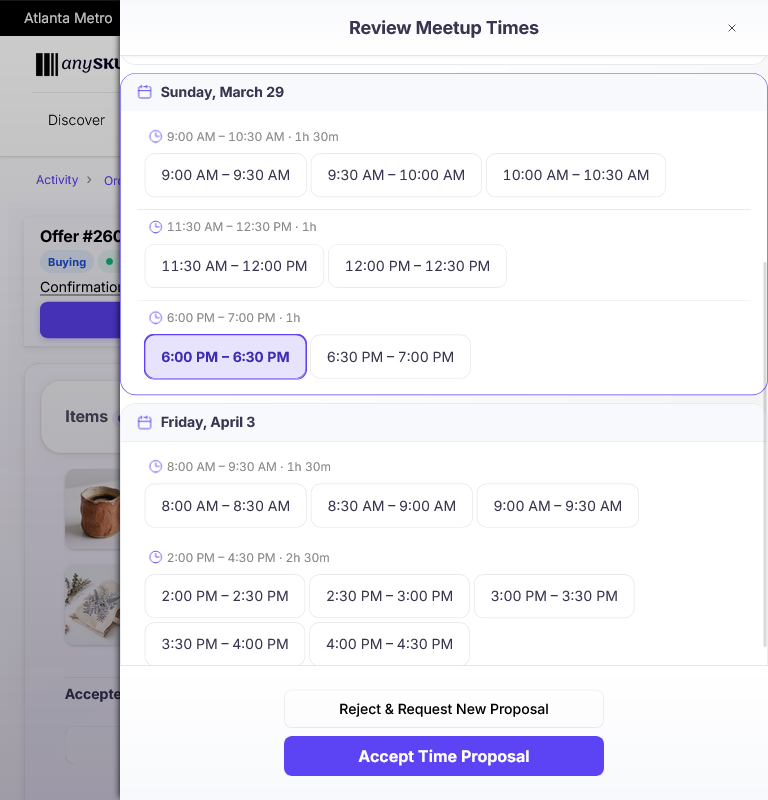Deselect the highlighted 6:00 PM – 6:30 PM slot
This screenshot has height=800, width=768.
[226, 357]
